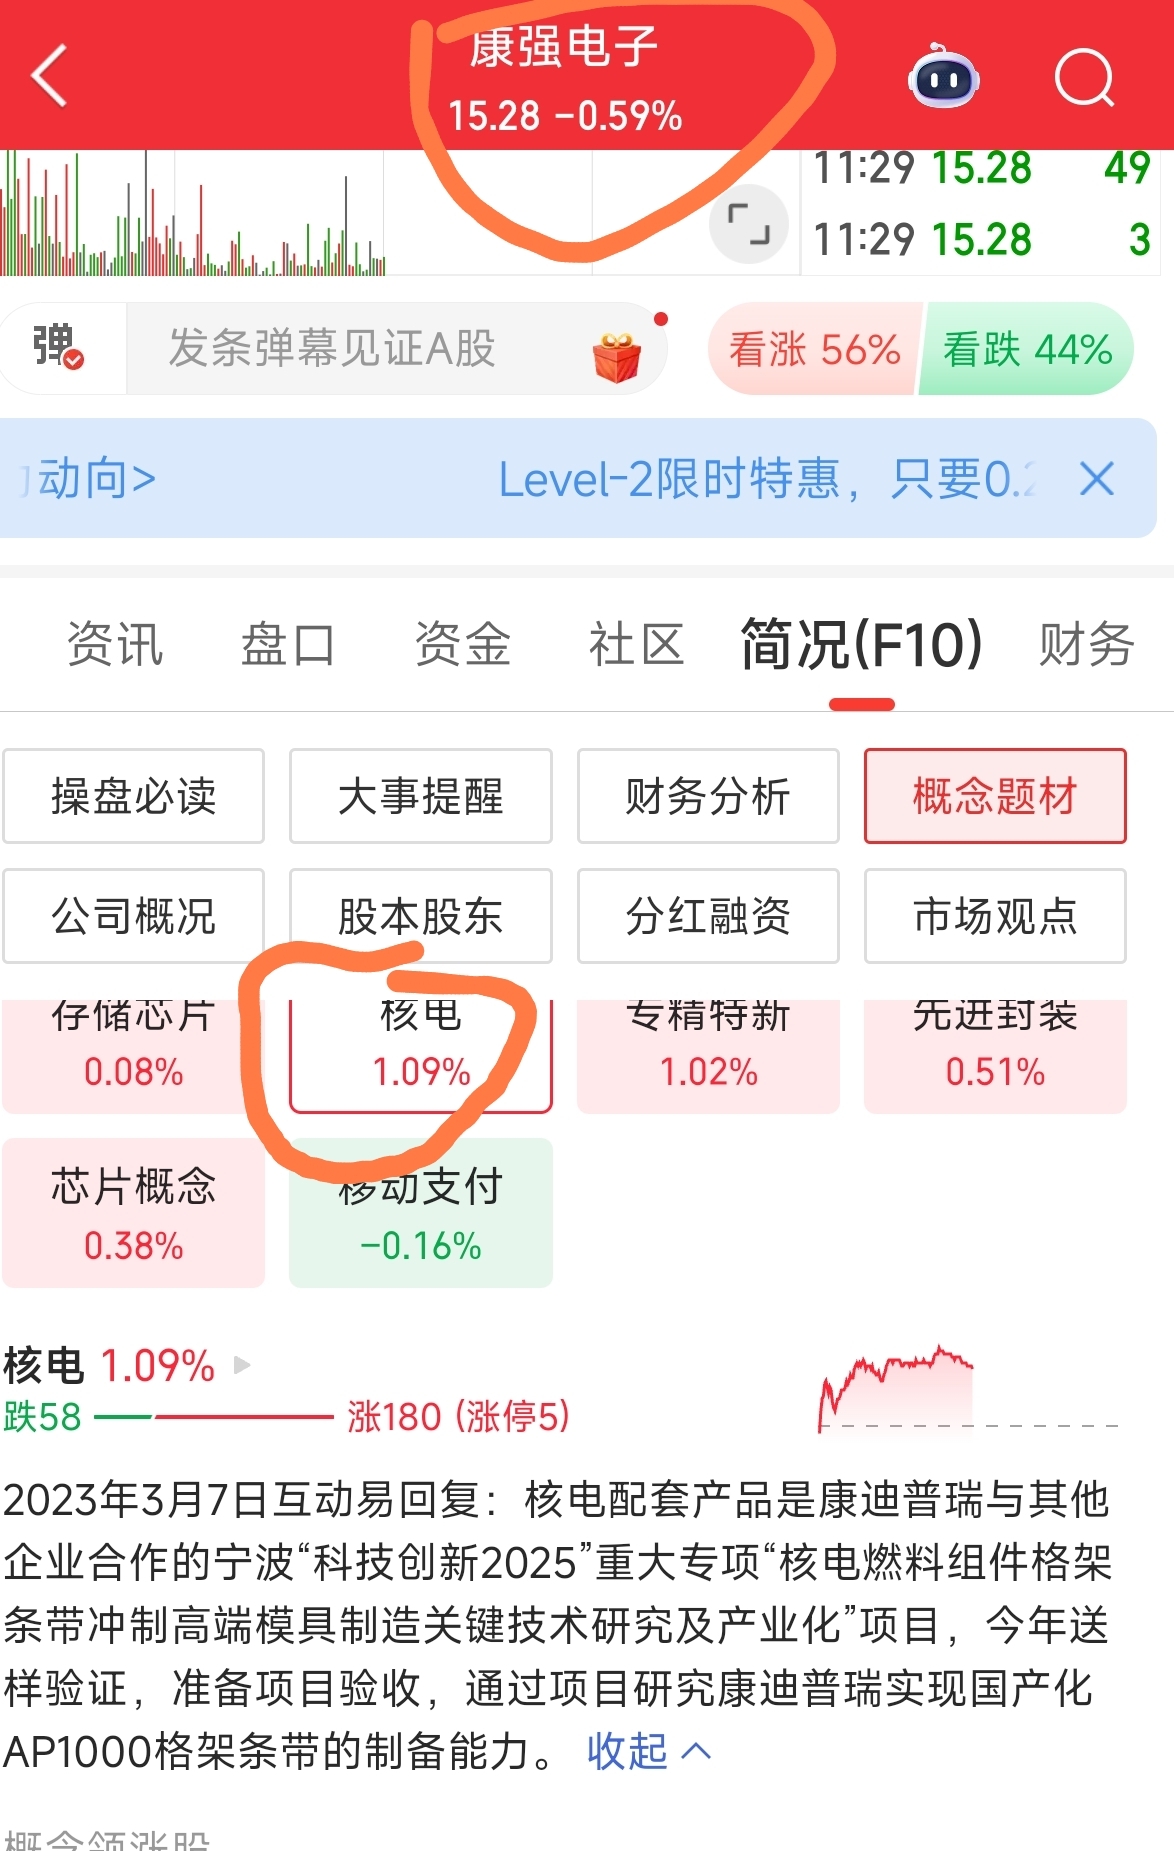Open the 核电 mini trend chart
Viewport: 1174px width, 1851px height.
[x=895, y=1390]
